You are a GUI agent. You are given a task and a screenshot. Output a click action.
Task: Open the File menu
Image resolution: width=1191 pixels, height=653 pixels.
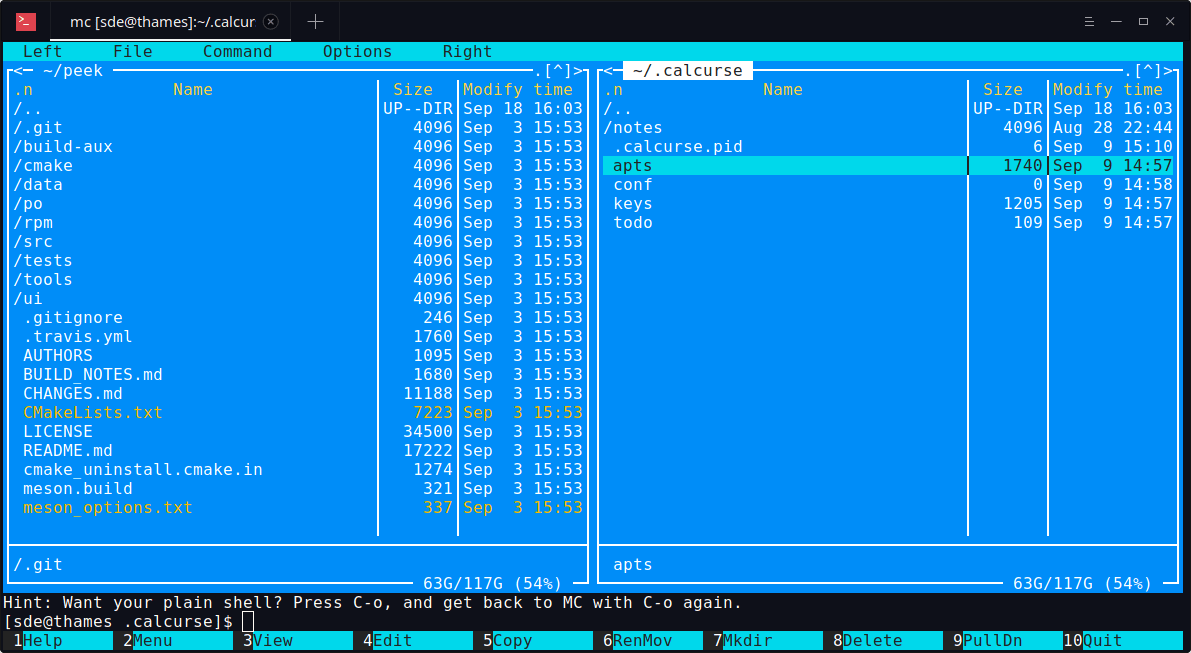[132, 51]
